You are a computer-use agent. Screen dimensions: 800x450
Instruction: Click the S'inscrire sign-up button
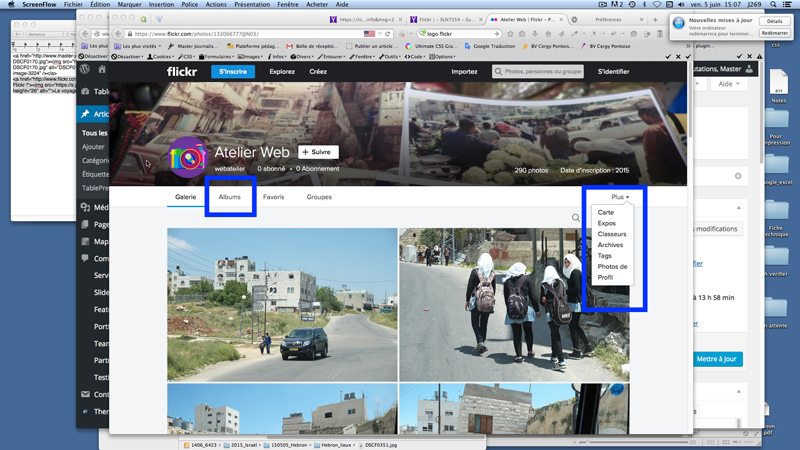233,72
